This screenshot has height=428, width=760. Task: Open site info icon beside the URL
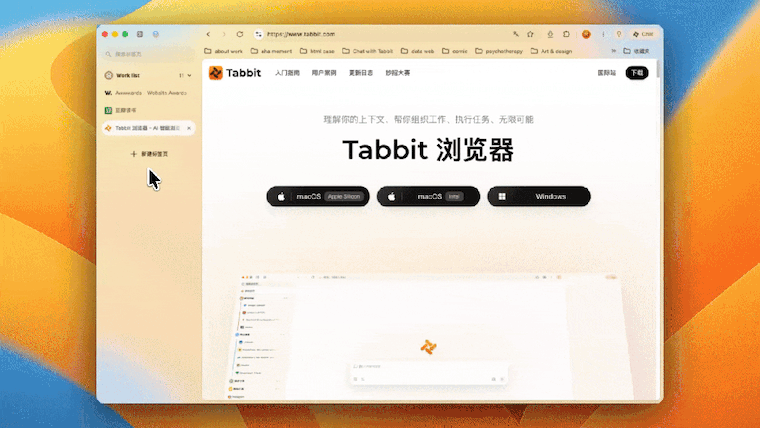258,34
